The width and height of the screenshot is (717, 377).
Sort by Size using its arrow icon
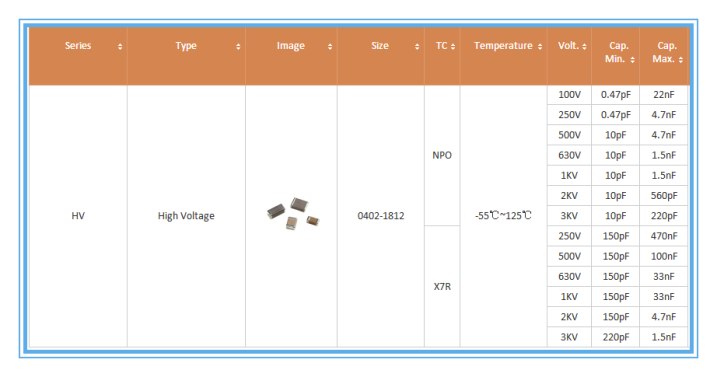coord(417,47)
